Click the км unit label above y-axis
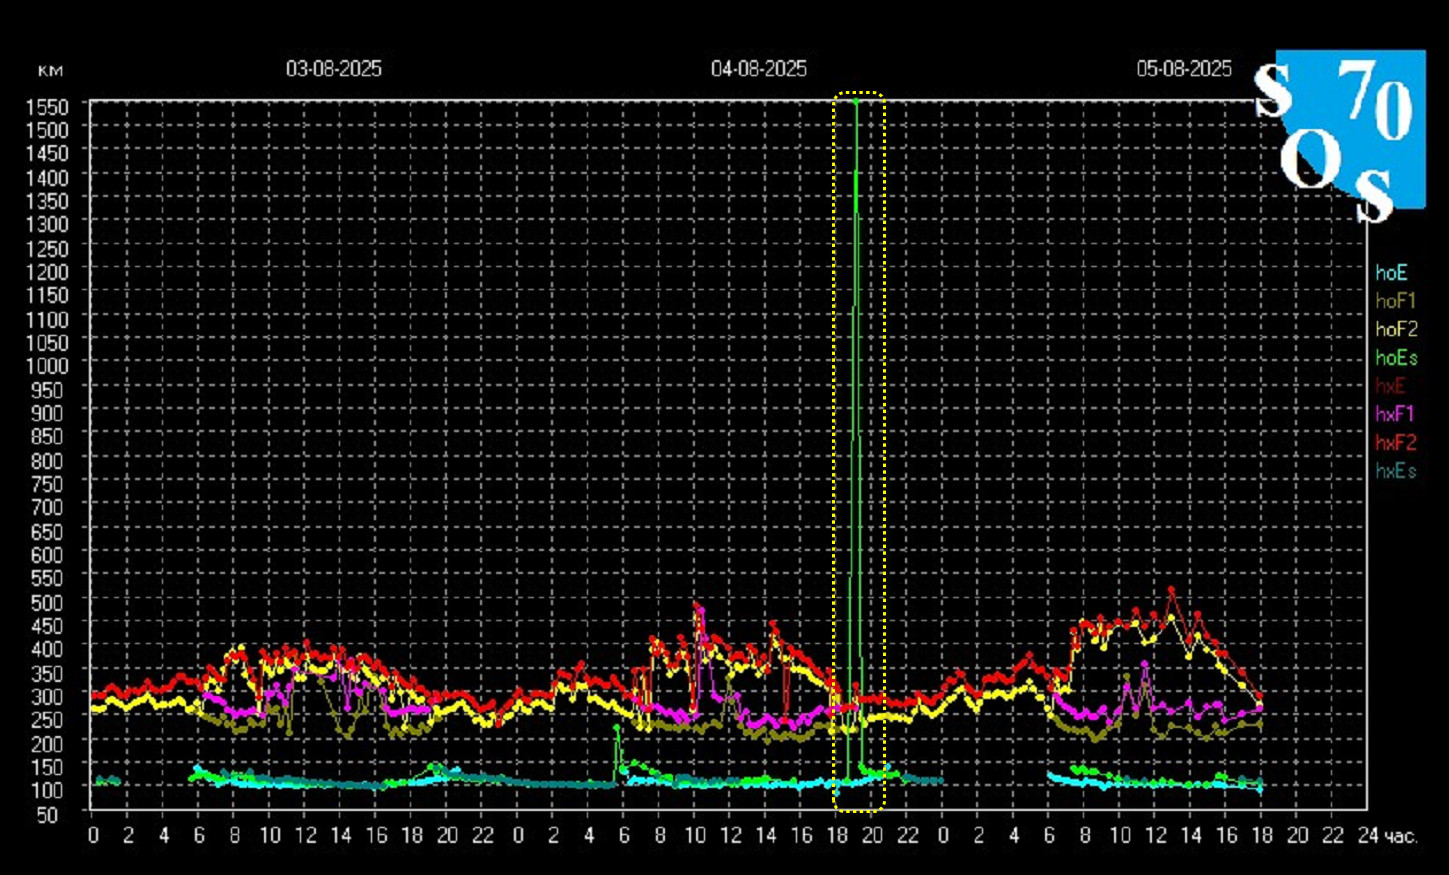The image size is (1449, 875). coord(50,70)
